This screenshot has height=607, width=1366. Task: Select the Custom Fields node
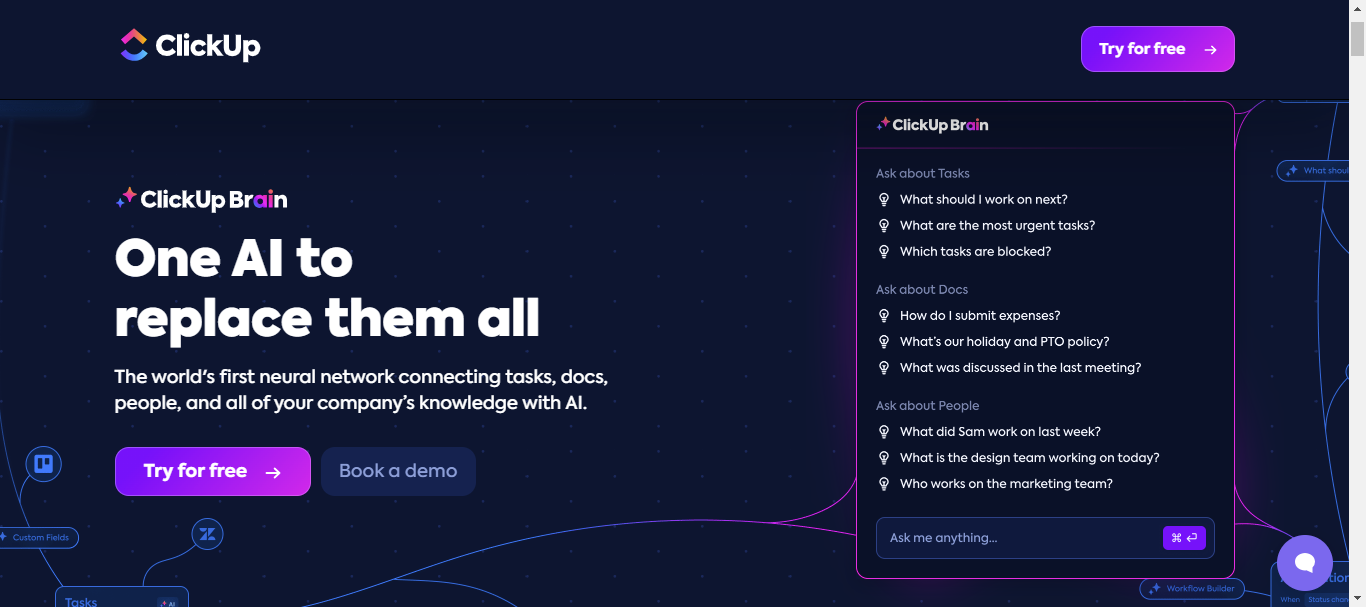point(40,538)
